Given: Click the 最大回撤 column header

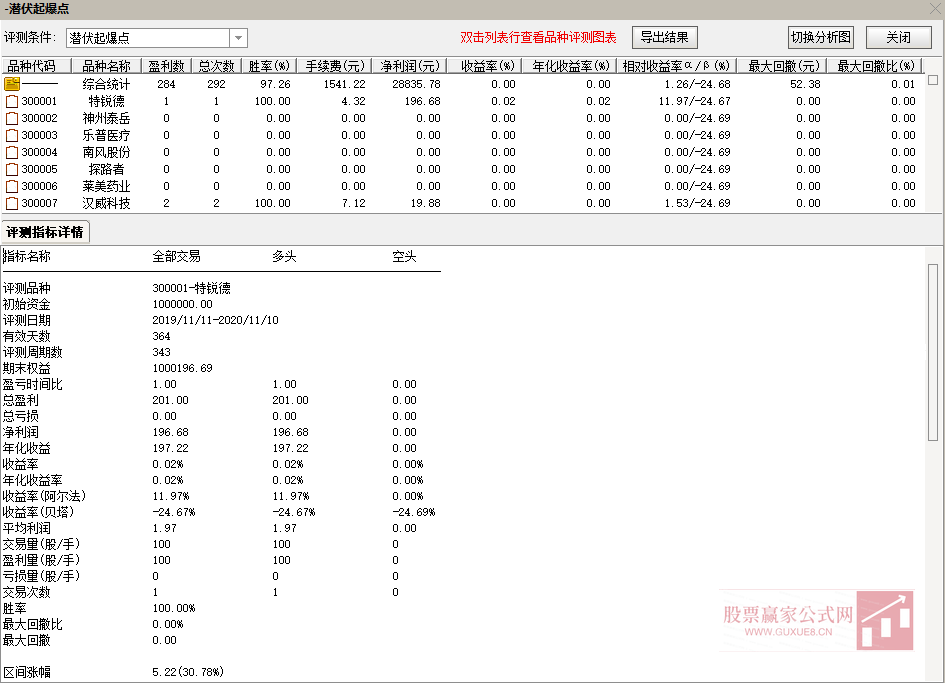Looking at the screenshot, I should point(784,66).
